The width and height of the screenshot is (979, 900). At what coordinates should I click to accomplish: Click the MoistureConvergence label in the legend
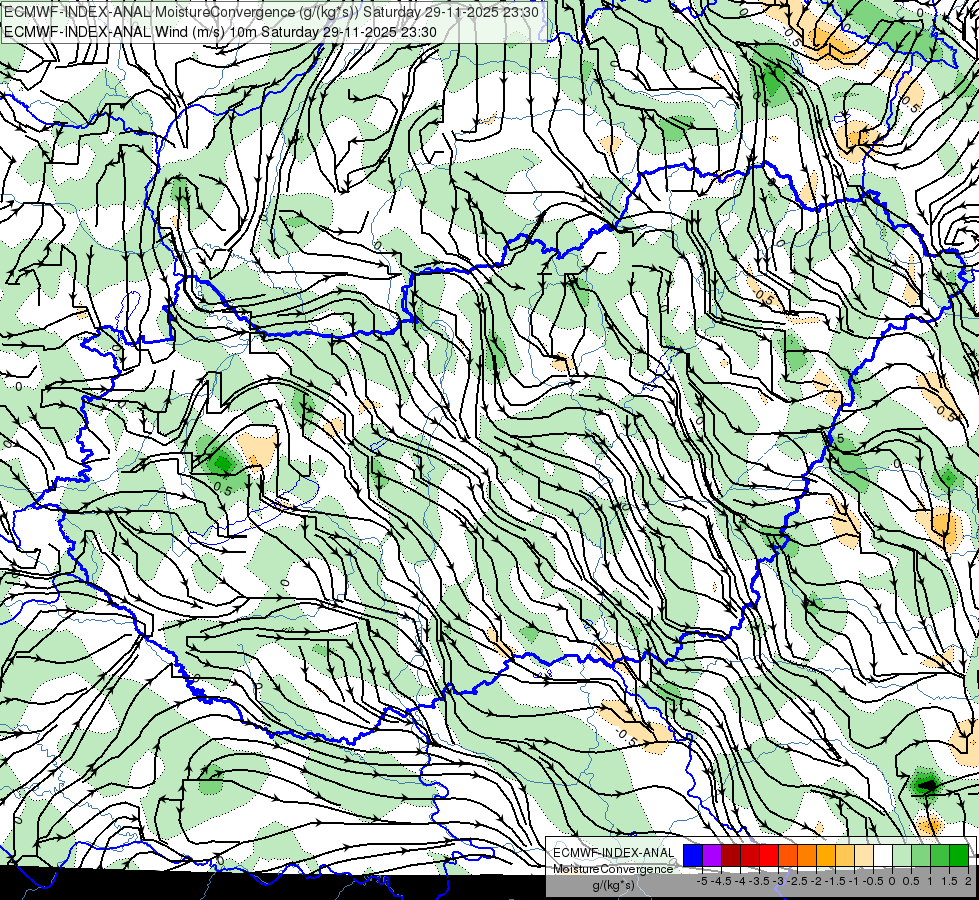[x=613, y=869]
